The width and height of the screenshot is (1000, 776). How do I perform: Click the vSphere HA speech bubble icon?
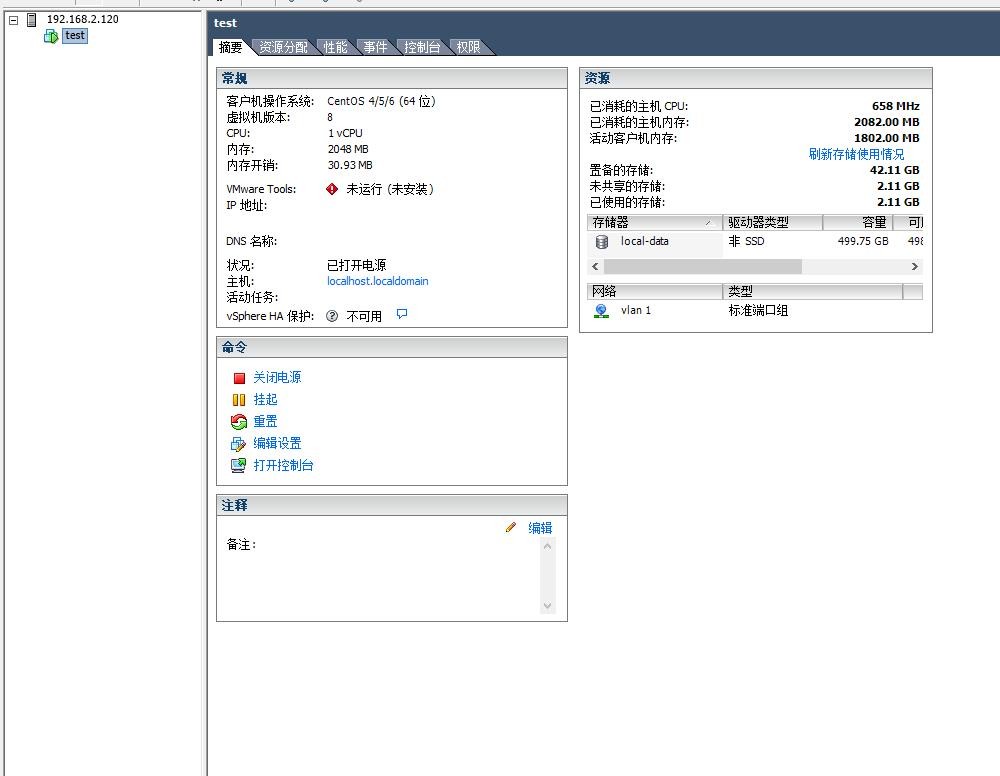click(x=402, y=315)
